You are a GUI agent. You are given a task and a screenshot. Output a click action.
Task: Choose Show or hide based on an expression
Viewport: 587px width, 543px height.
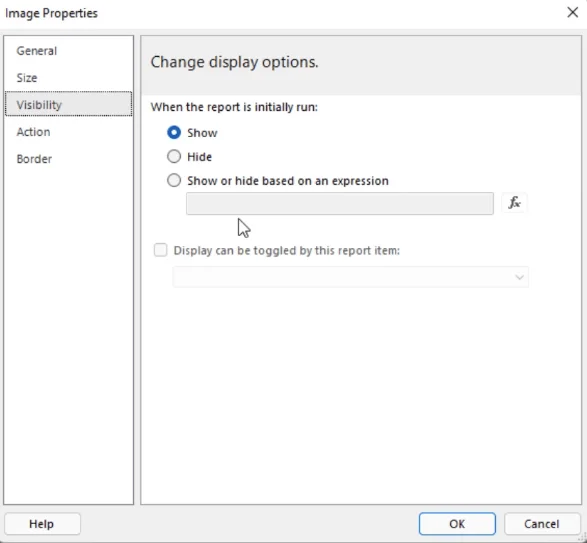pyautogui.click(x=174, y=181)
